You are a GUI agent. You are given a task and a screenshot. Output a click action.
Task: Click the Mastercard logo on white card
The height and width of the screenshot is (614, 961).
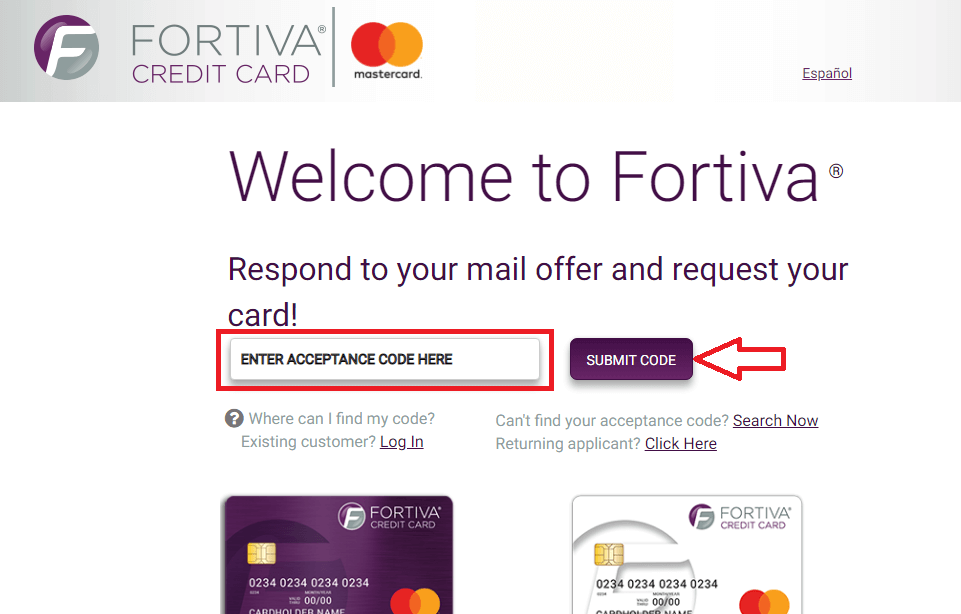click(764, 602)
